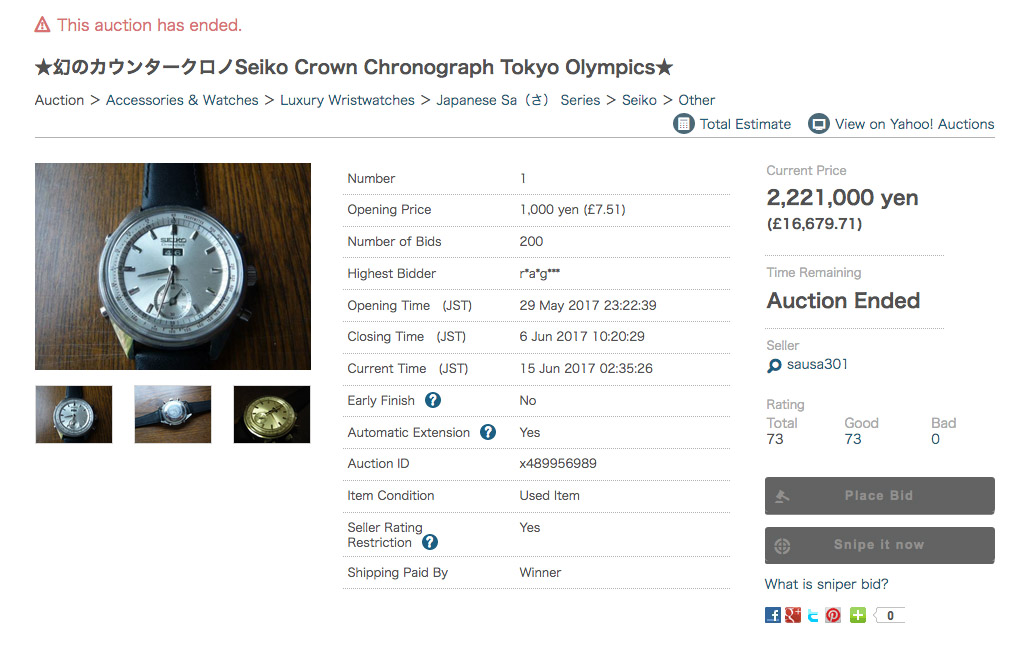Show the watch case back thumbnail

(x=173, y=414)
